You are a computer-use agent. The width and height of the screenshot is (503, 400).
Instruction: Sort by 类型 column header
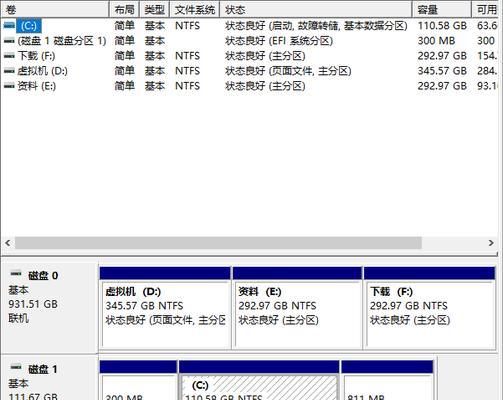pos(155,9)
